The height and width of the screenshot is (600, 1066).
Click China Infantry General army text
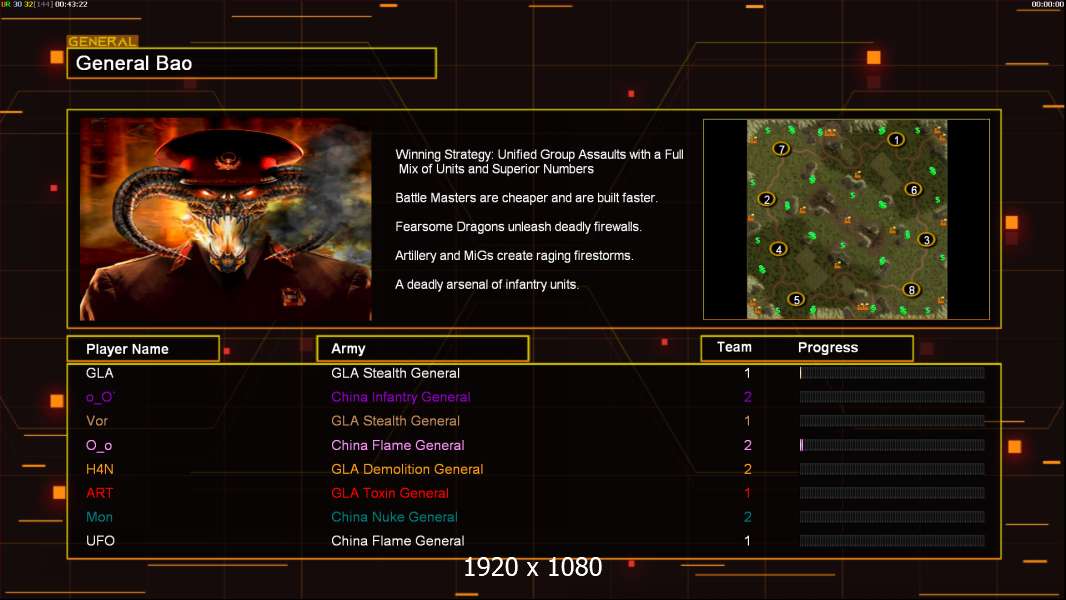[401, 397]
